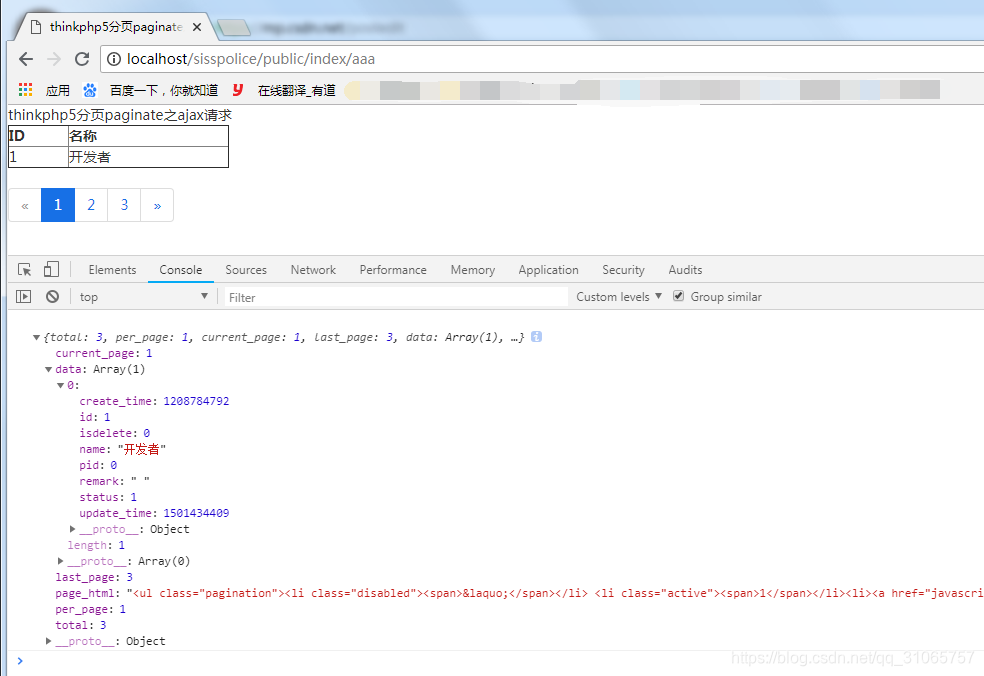Screen dimensions: 984x676
Task: Click the disabled « previous button
Action: pos(25,205)
